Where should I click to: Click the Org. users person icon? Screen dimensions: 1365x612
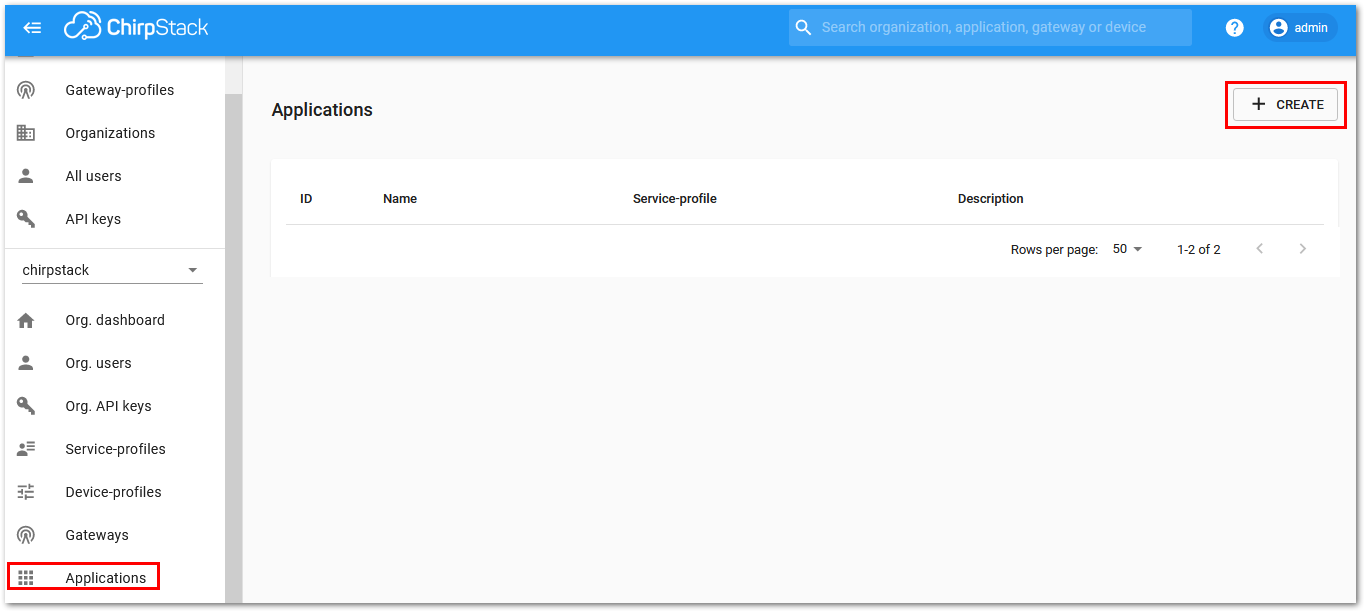coord(26,363)
